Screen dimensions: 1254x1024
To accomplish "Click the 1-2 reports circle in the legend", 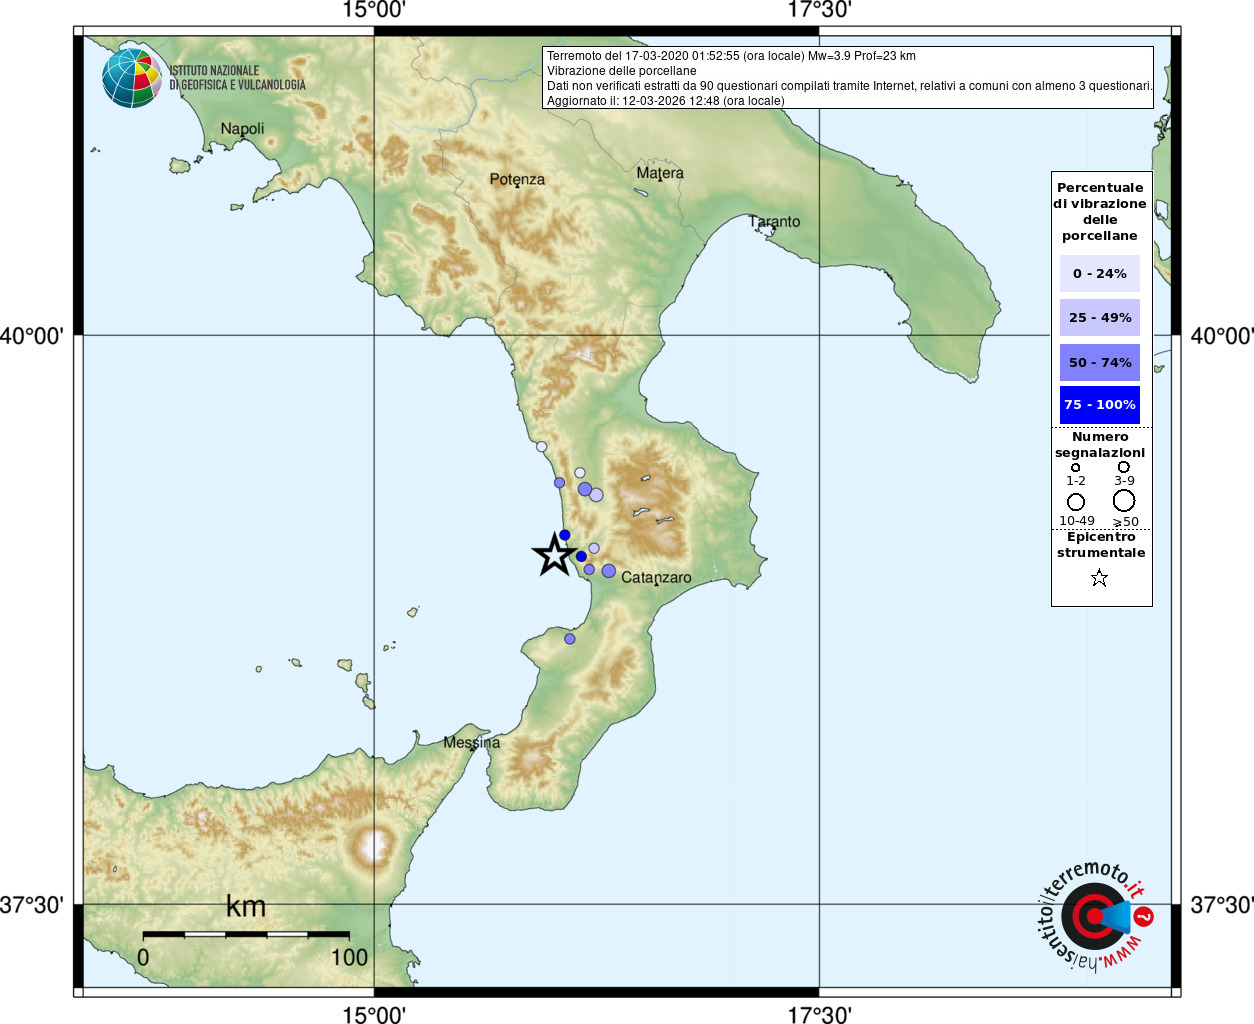I will click(1076, 467).
